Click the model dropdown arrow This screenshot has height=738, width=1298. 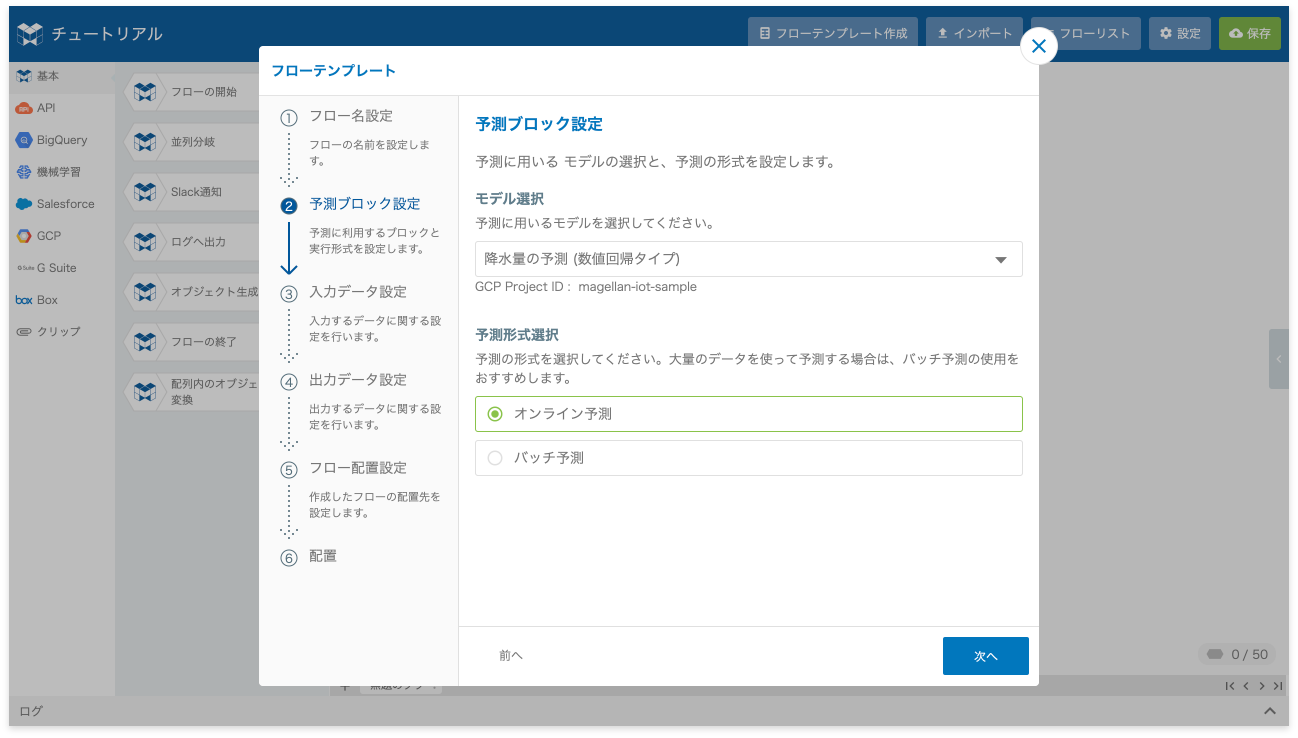click(x=1000, y=260)
